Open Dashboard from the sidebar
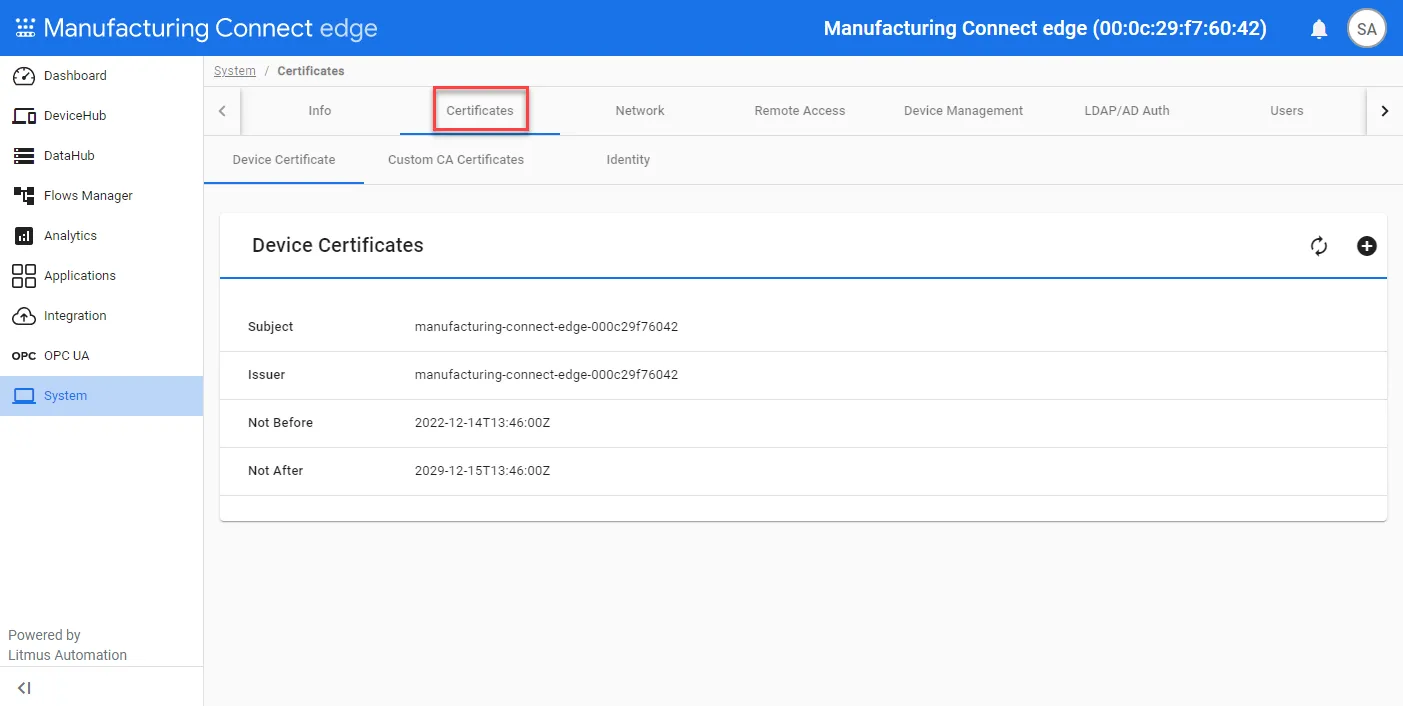 click(x=101, y=76)
